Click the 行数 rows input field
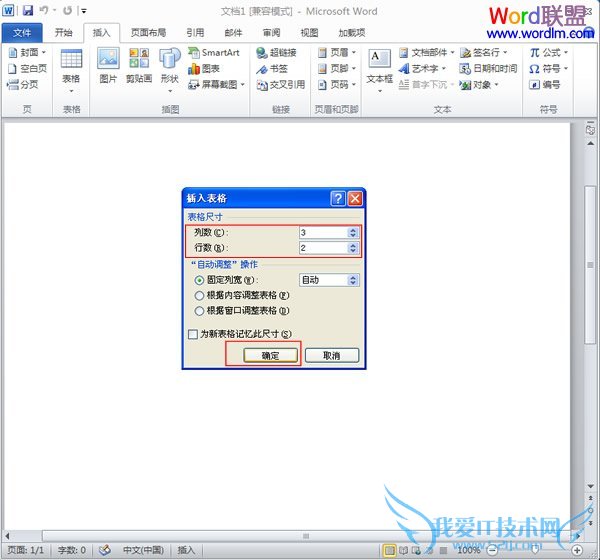 323,248
